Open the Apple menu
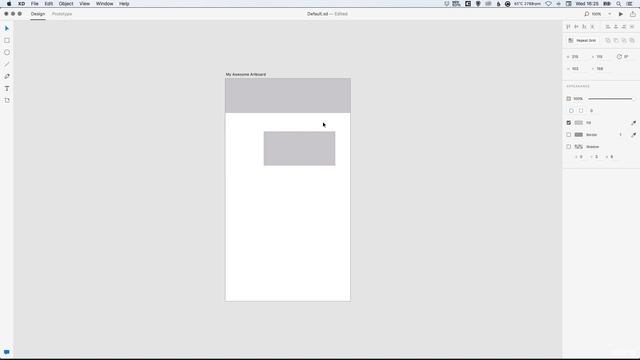This screenshot has width=640, height=360. click(9, 4)
